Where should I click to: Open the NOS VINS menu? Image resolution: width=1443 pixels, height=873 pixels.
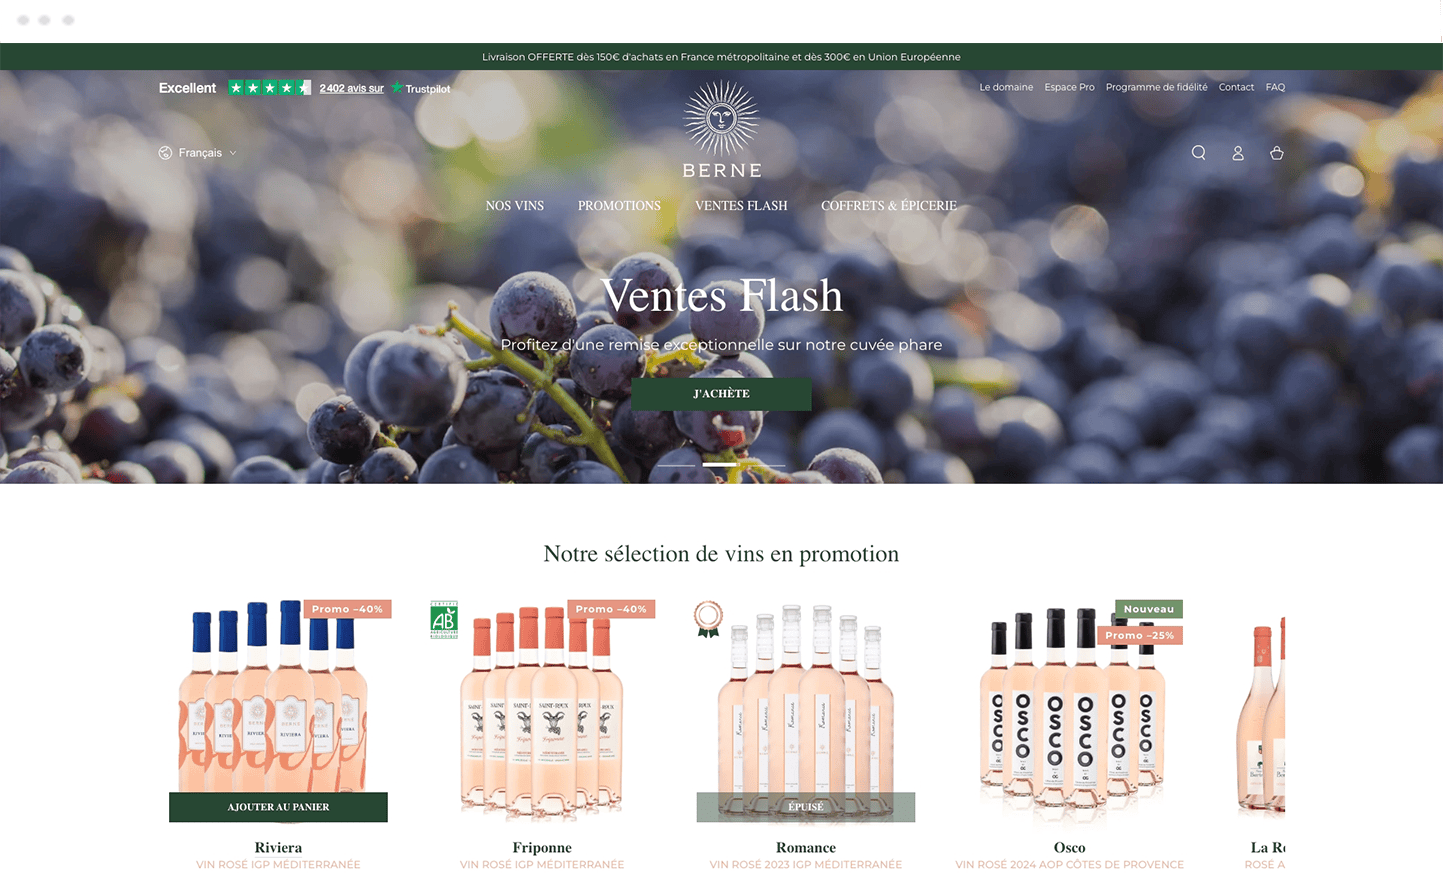[515, 206]
